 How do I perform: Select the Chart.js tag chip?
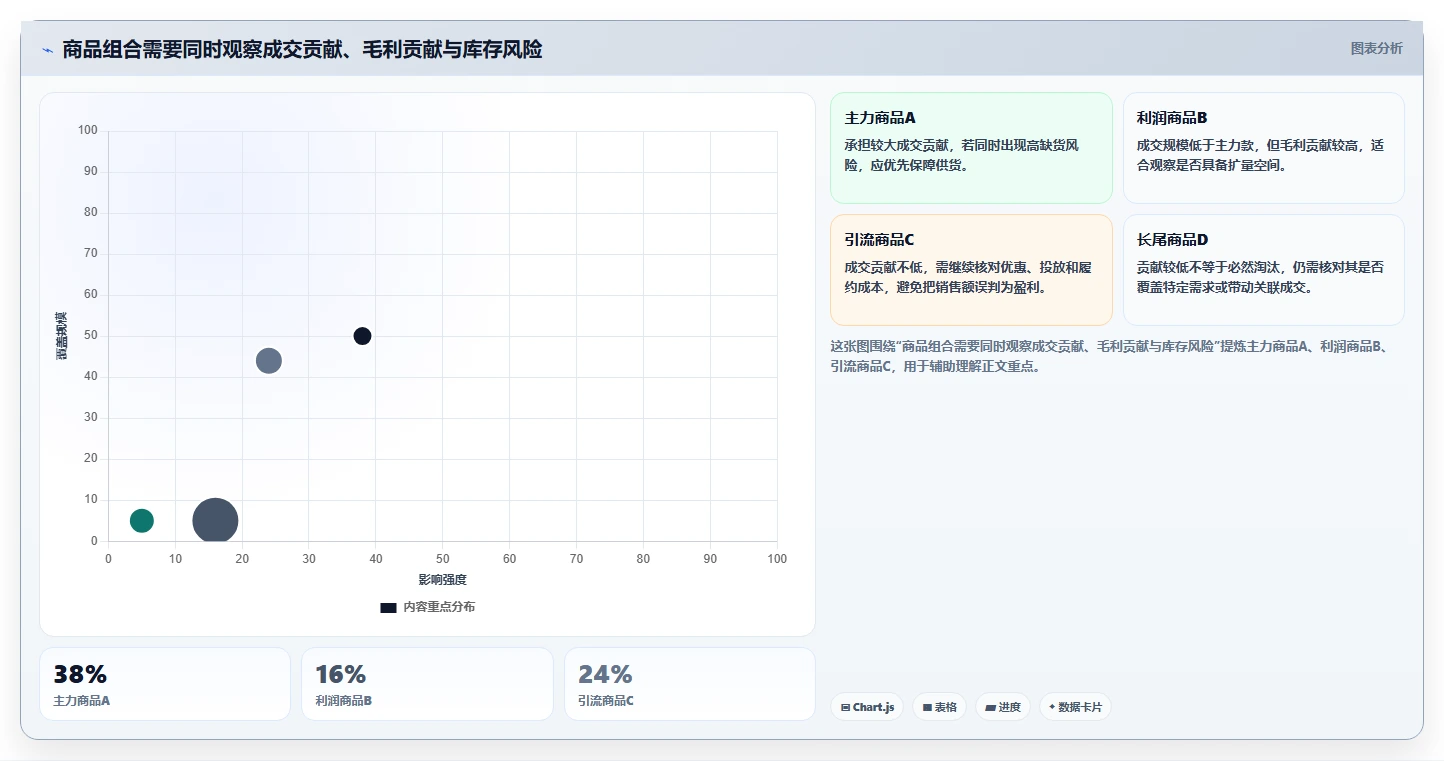[867, 707]
